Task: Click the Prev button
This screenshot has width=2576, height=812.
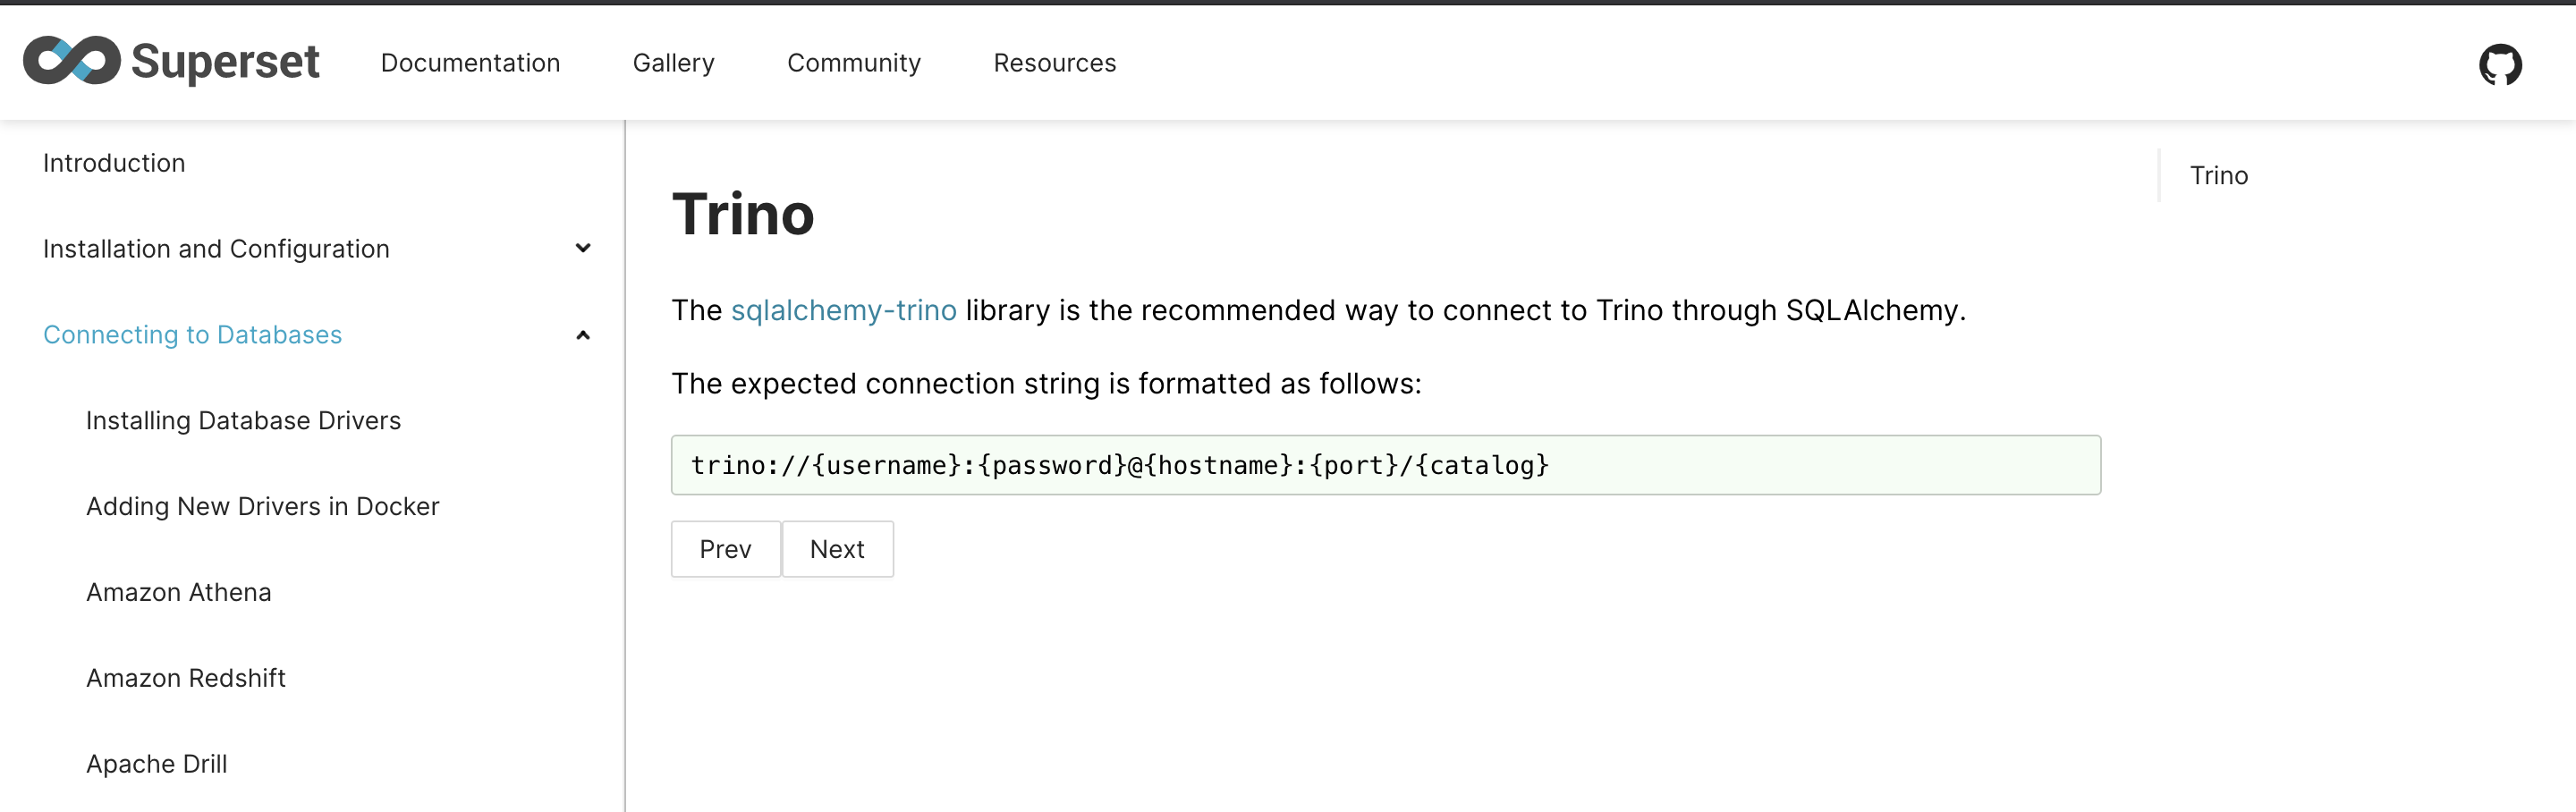Action: [725, 549]
